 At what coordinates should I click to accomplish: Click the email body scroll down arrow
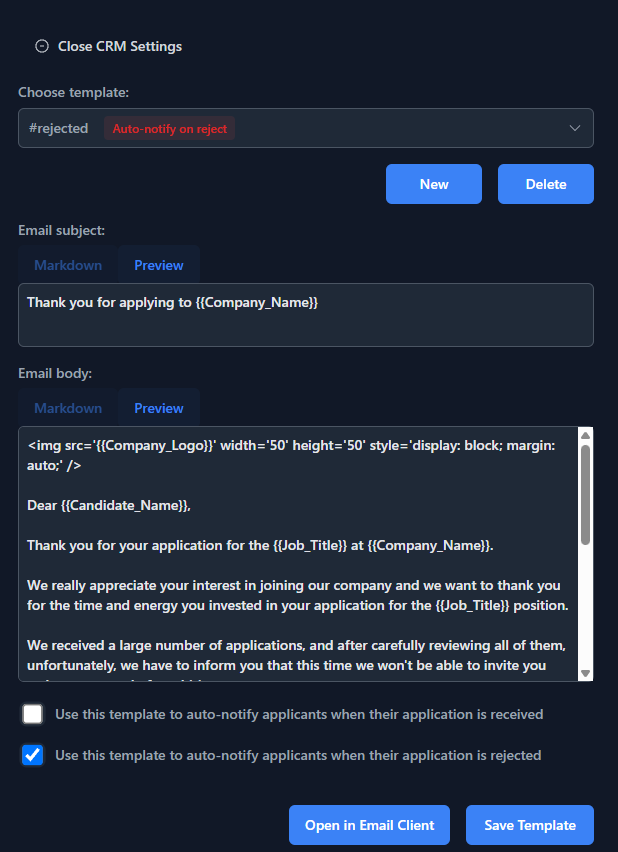tap(585, 673)
